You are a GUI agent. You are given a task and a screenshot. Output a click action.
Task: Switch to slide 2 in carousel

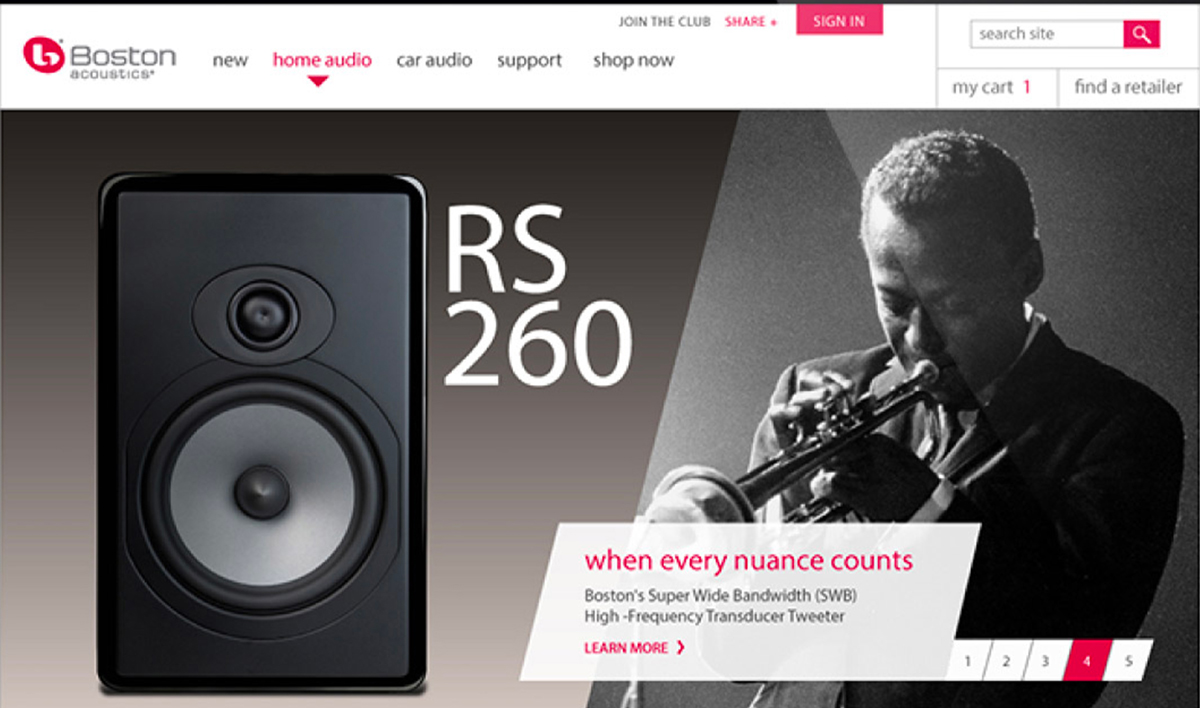(1006, 661)
